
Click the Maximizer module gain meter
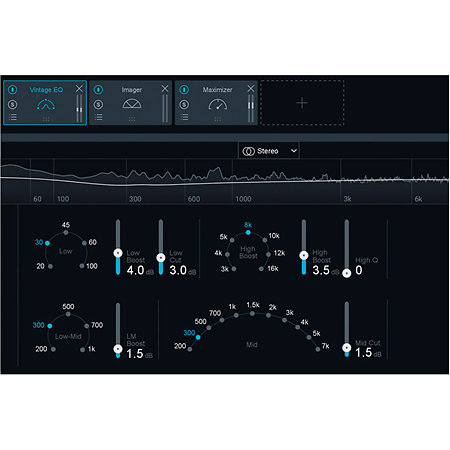click(251, 109)
